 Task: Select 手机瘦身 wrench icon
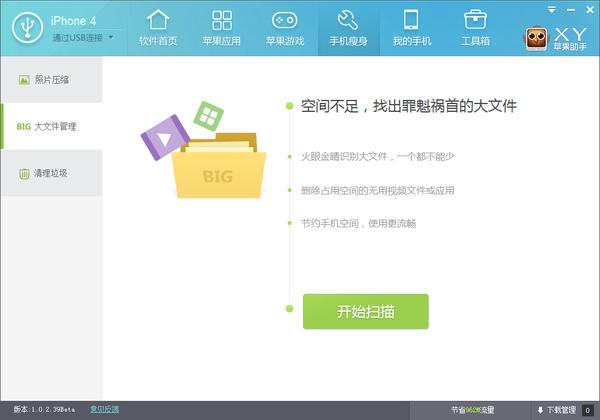point(348,20)
